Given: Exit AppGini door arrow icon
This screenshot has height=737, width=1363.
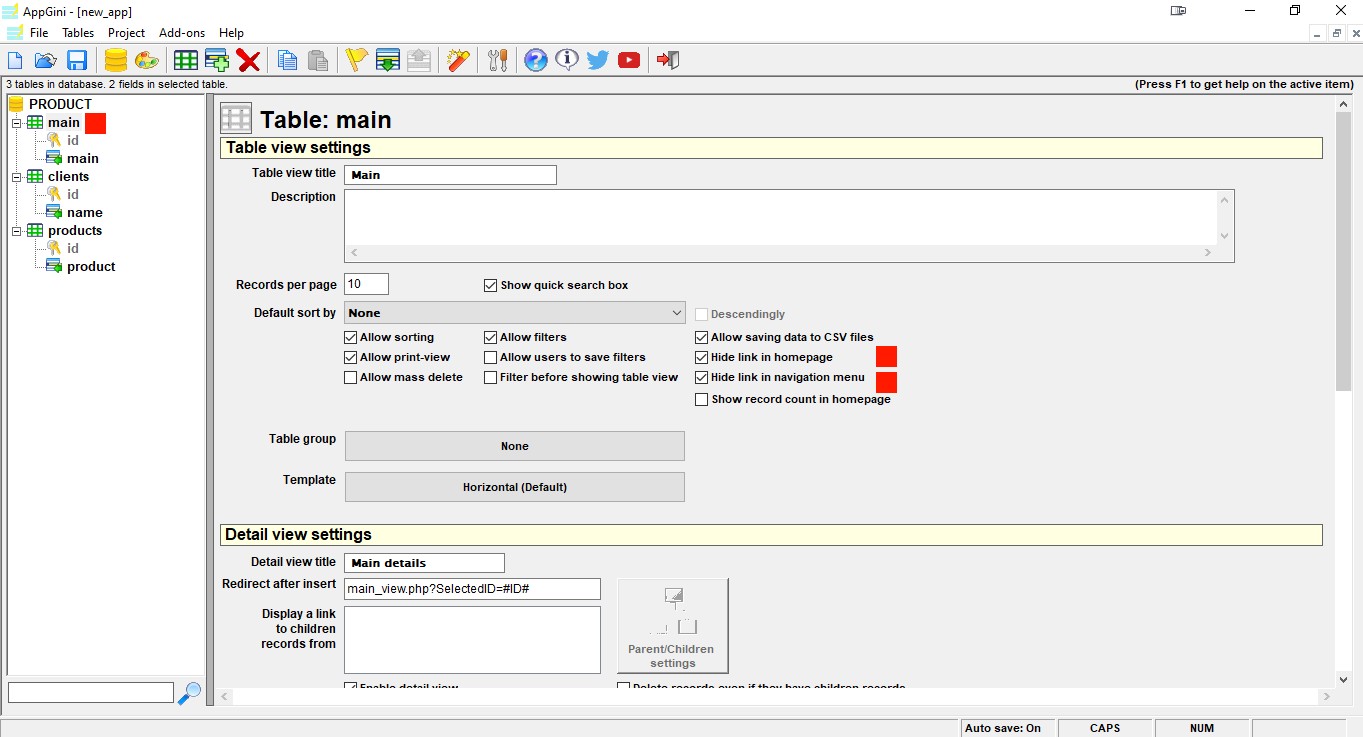Looking at the screenshot, I should (668, 61).
